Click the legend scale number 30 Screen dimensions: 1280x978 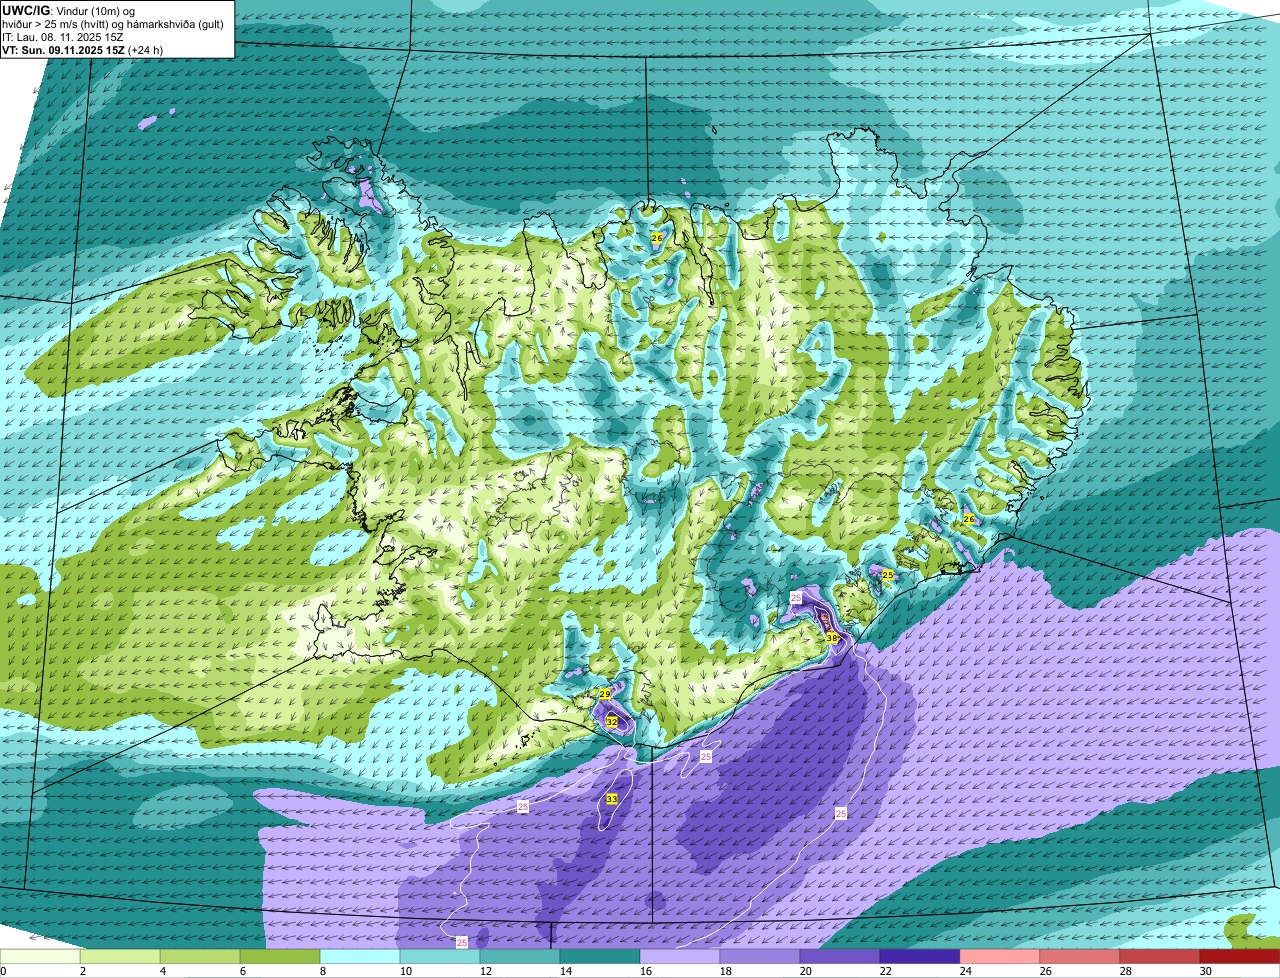tap(1205, 971)
